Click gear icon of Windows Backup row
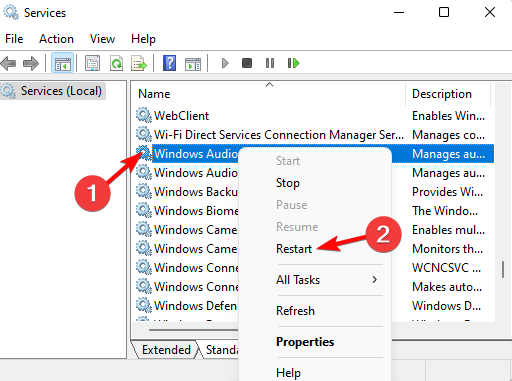The width and height of the screenshot is (512, 381). click(144, 191)
